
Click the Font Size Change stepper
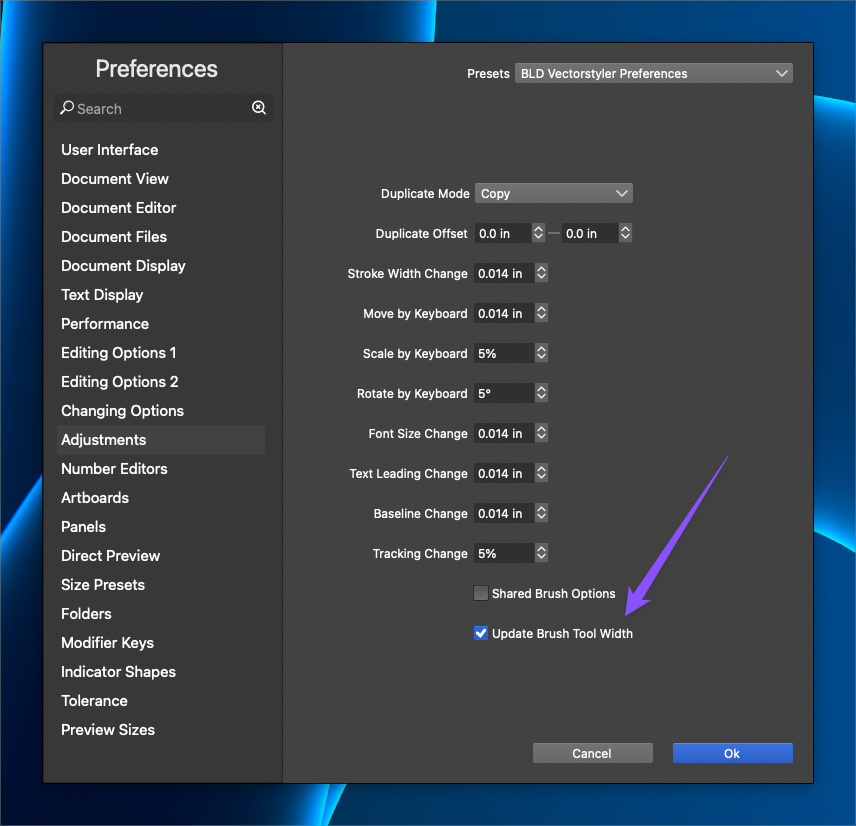[541, 433]
